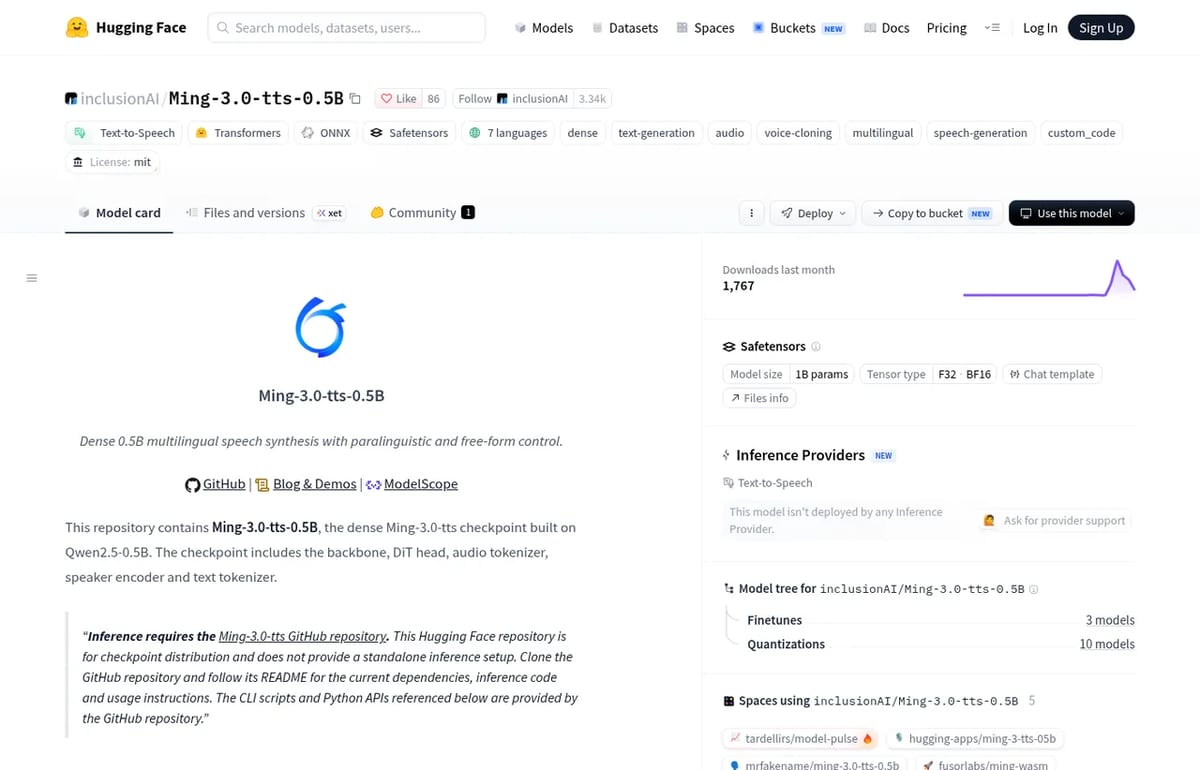Open the extra navigation menu icon
This screenshot has width=1200, height=770.
992,28
